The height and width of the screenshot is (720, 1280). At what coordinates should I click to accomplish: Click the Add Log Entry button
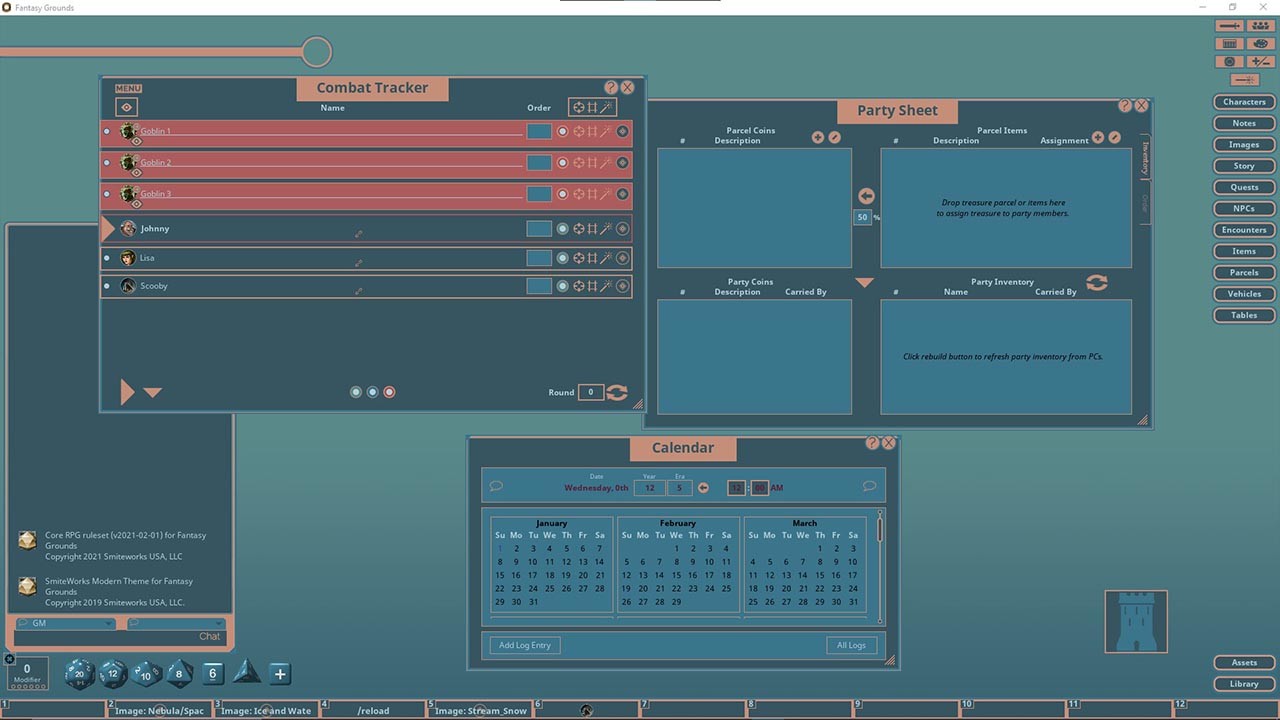525,645
